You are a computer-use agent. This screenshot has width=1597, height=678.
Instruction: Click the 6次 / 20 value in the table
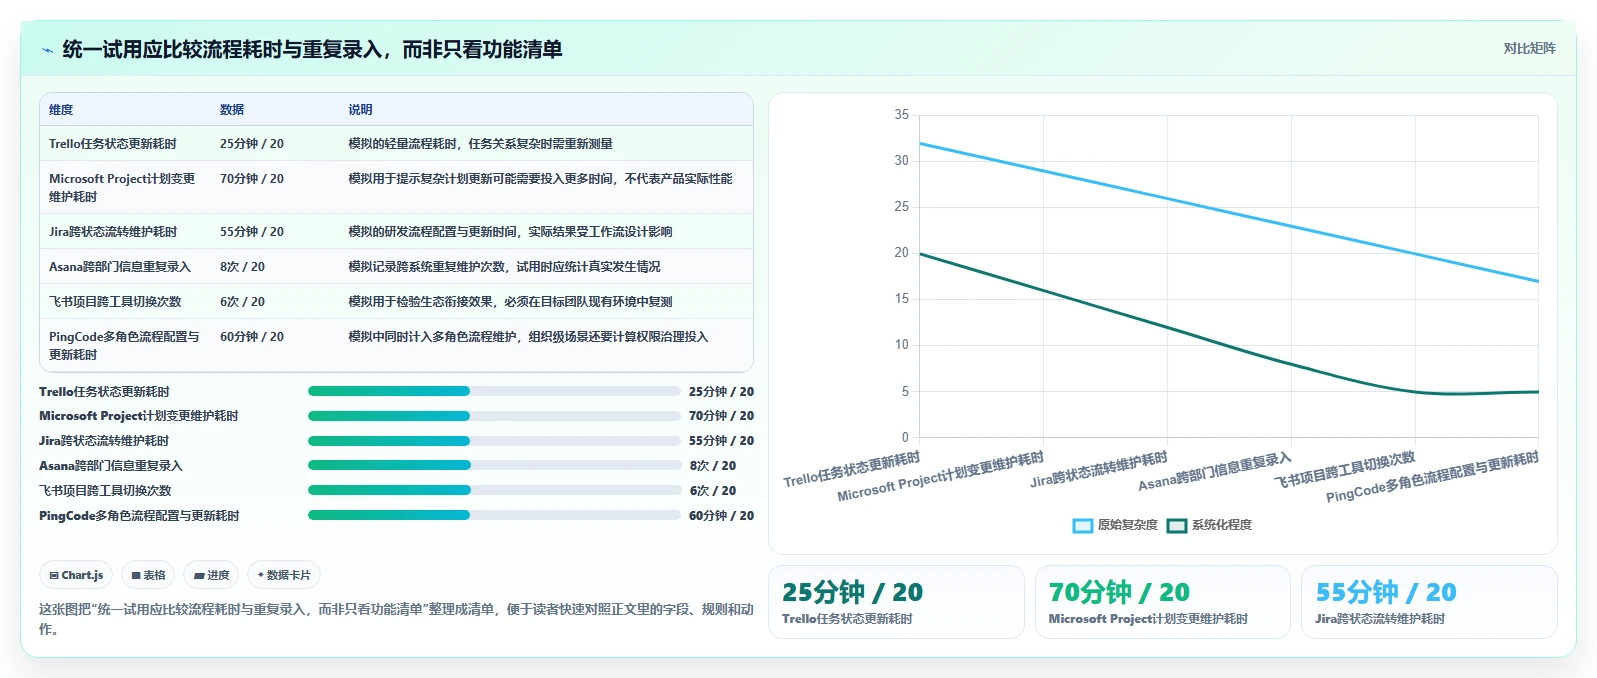pyautogui.click(x=243, y=302)
